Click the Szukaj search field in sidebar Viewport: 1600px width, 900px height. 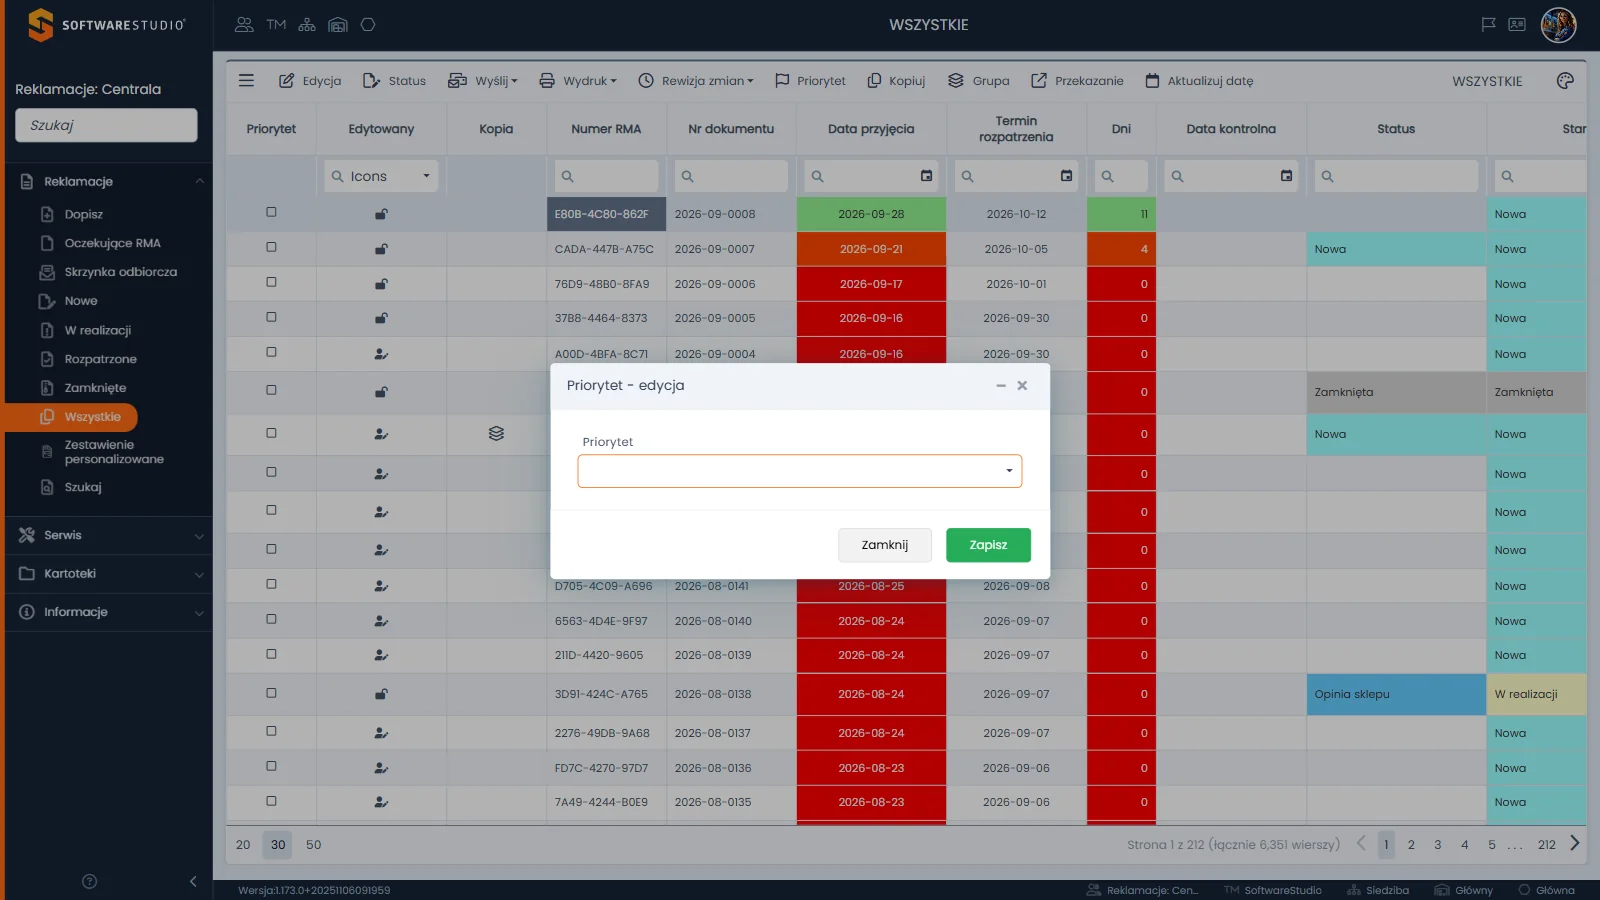(x=106, y=125)
